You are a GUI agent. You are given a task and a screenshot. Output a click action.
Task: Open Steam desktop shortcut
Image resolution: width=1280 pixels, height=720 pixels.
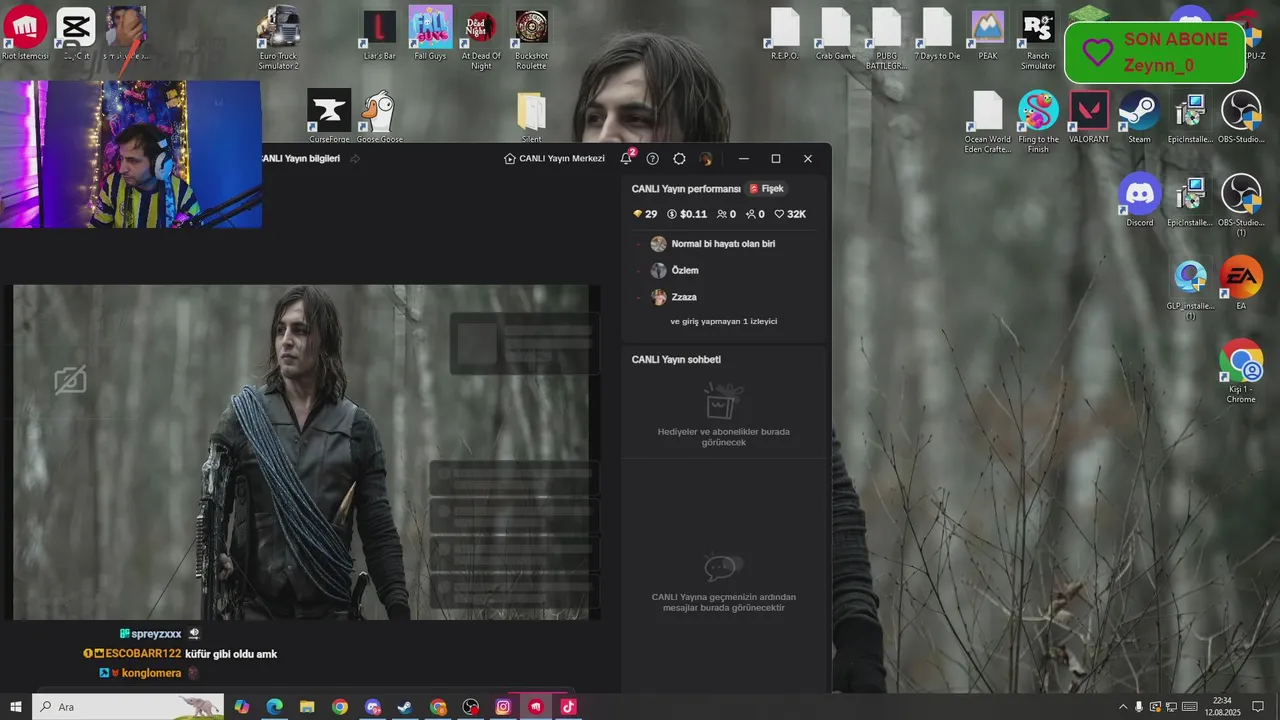tap(1140, 117)
